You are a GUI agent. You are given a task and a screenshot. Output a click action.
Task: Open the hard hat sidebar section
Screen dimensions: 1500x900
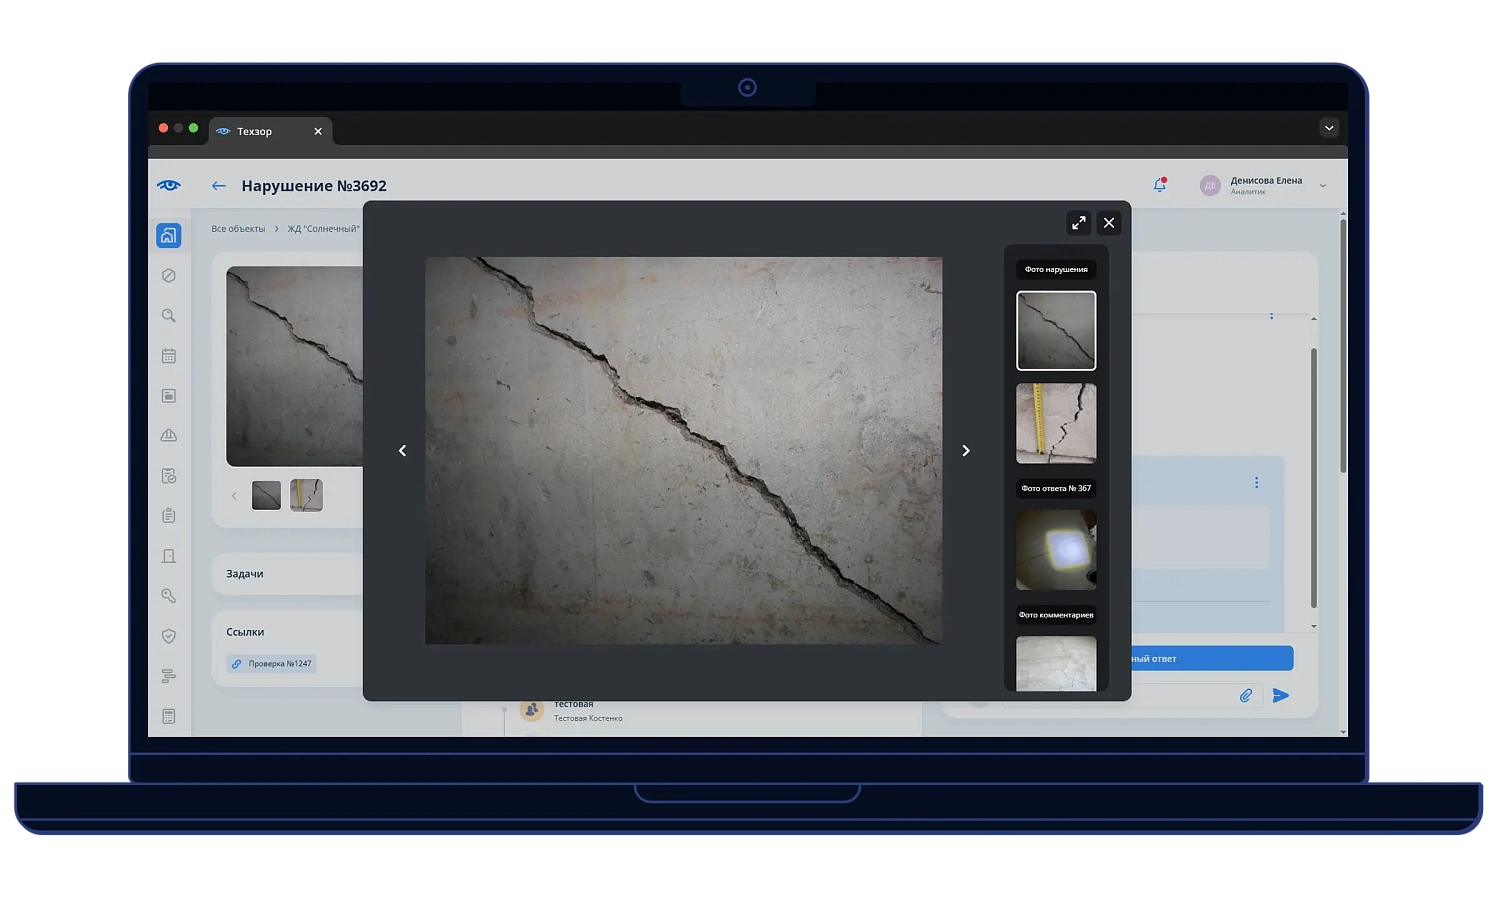pos(169,436)
